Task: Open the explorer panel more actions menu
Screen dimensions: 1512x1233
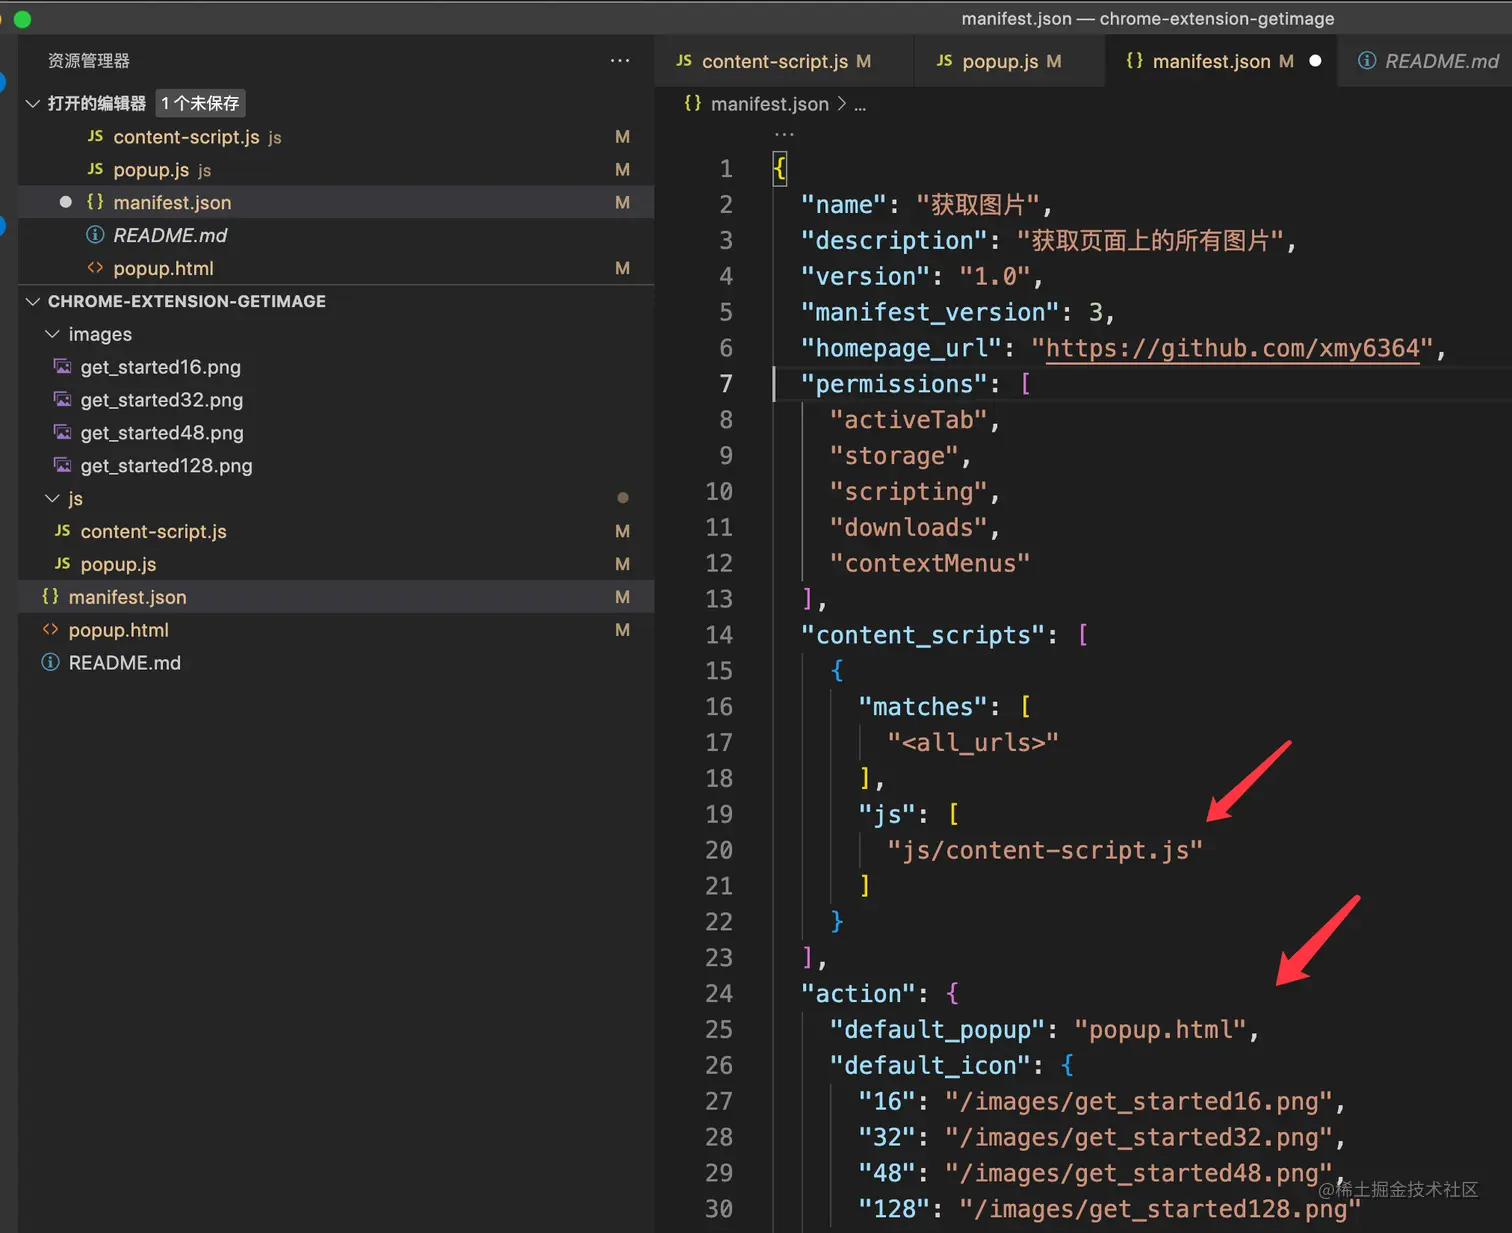Action: click(620, 61)
